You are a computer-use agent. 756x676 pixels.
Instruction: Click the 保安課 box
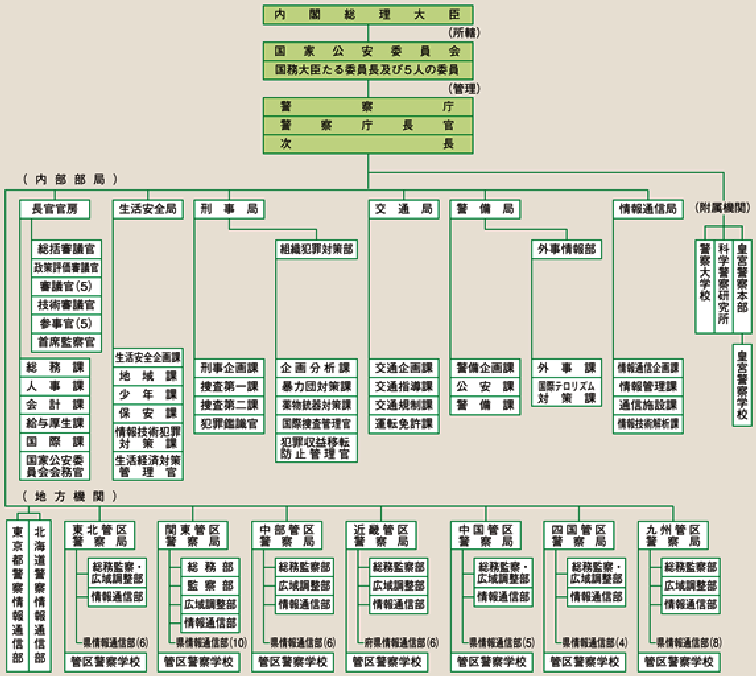point(148,414)
